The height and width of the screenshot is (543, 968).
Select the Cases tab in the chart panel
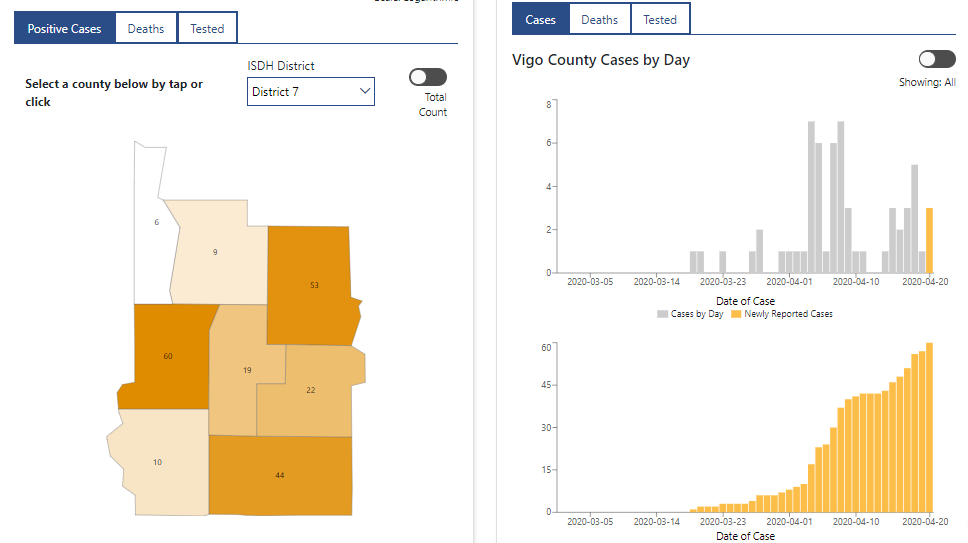[540, 19]
